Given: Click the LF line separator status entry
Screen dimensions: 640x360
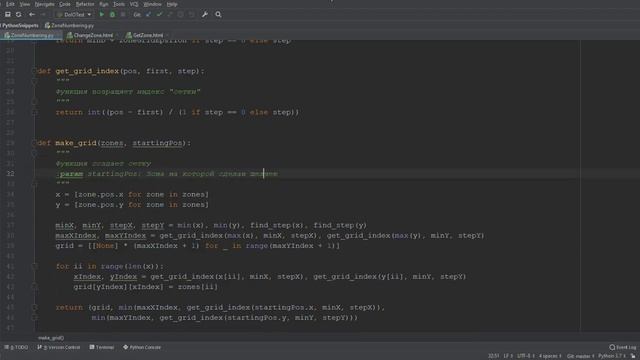Looking at the screenshot, I should click(x=508, y=356).
